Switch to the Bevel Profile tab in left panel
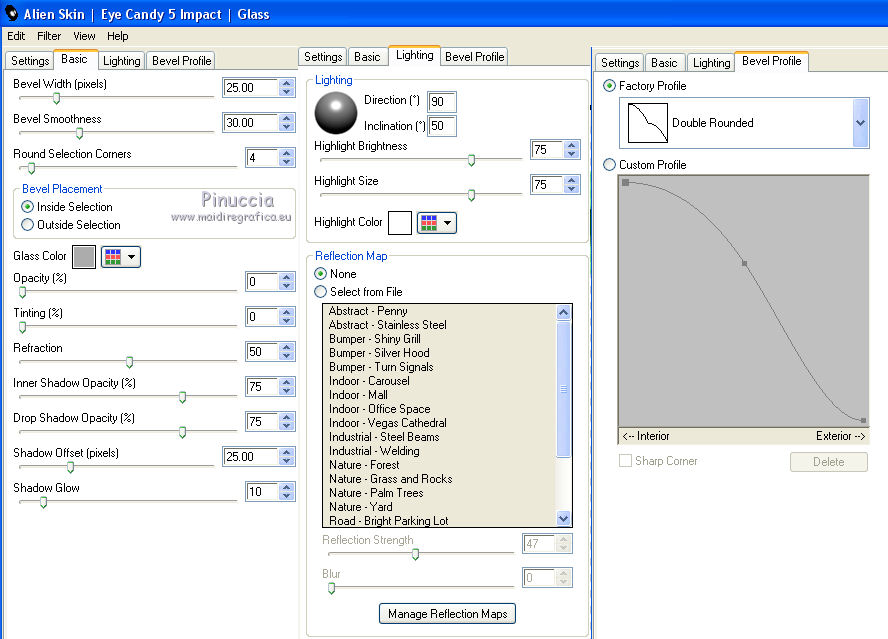Screen dimensions: 888x639 [181, 60]
